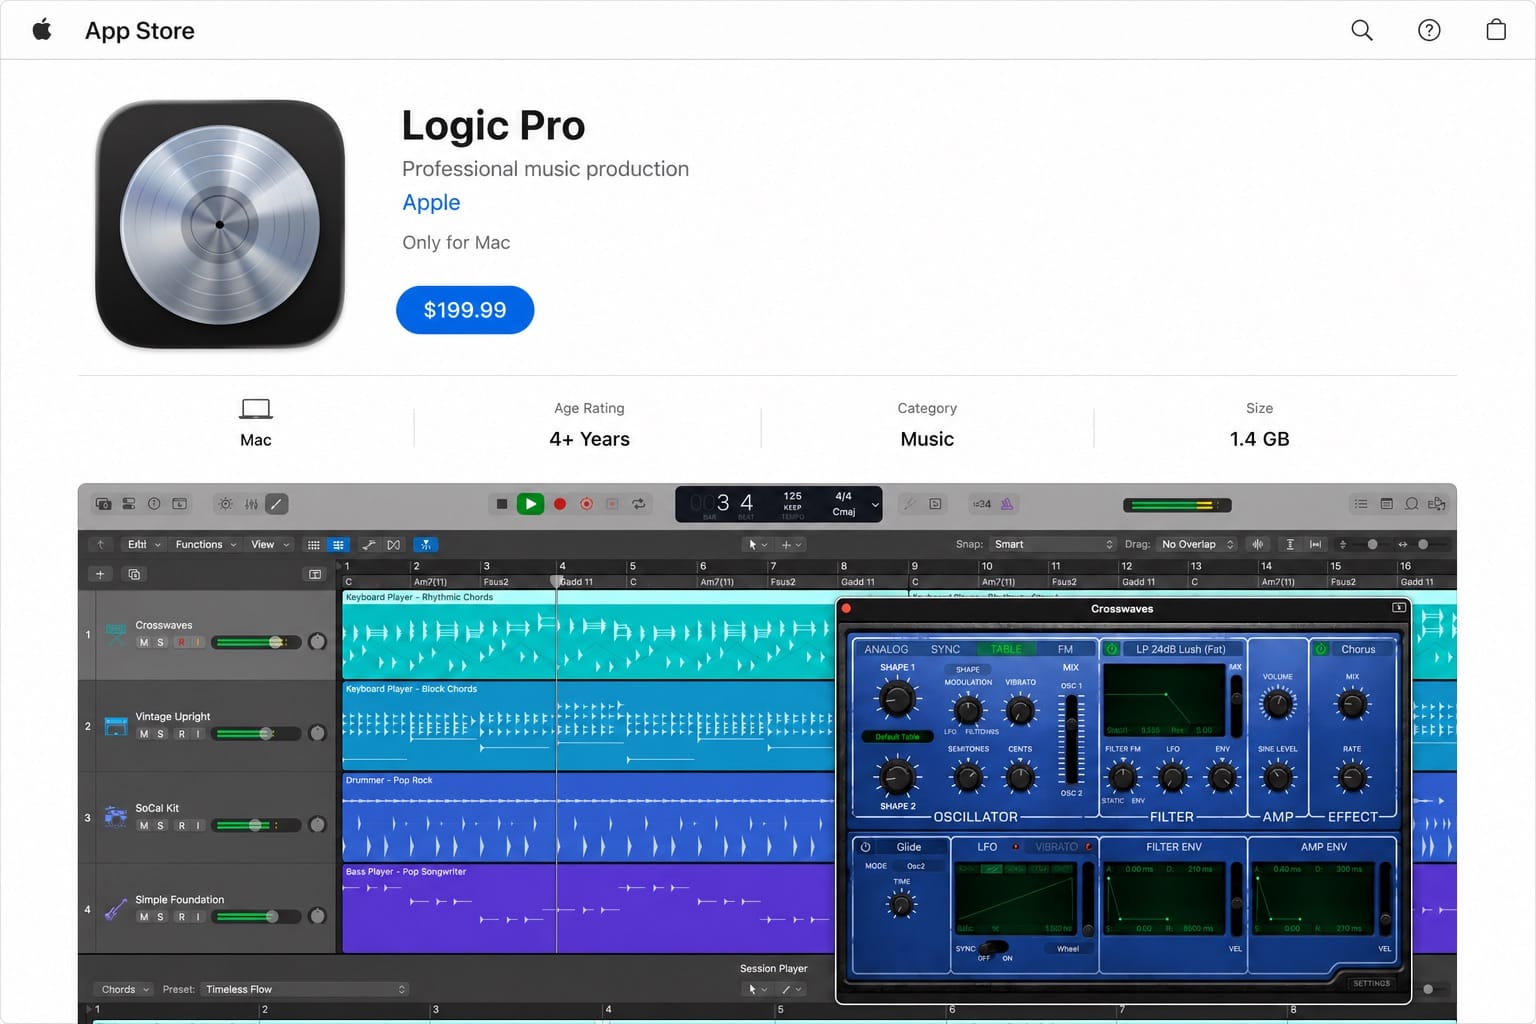Record-enable the SoCal Kit track

click(x=181, y=825)
